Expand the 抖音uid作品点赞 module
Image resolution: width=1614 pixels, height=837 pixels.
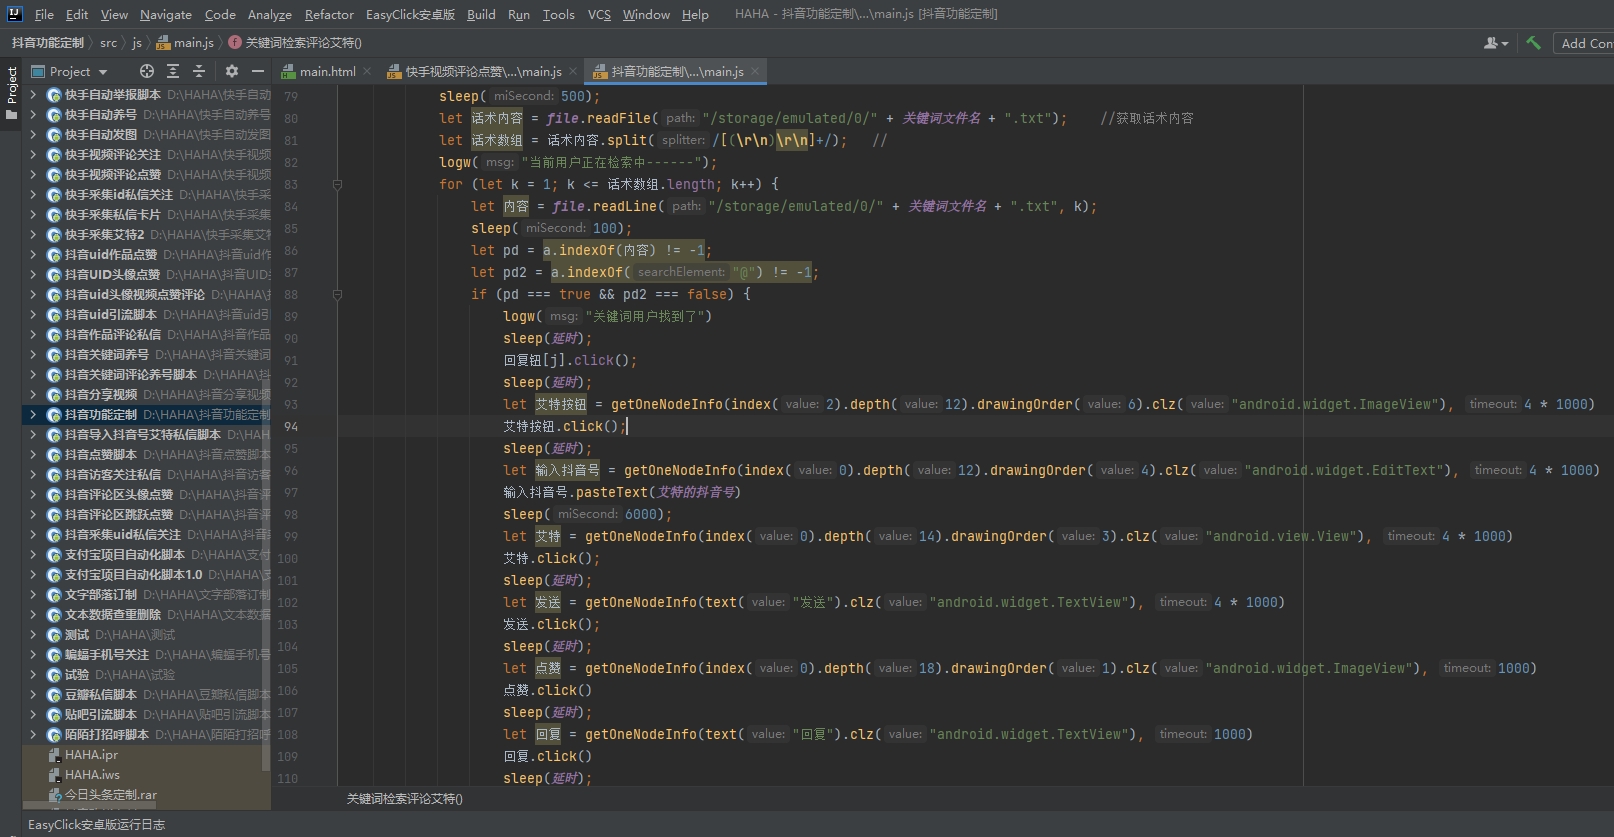32,255
